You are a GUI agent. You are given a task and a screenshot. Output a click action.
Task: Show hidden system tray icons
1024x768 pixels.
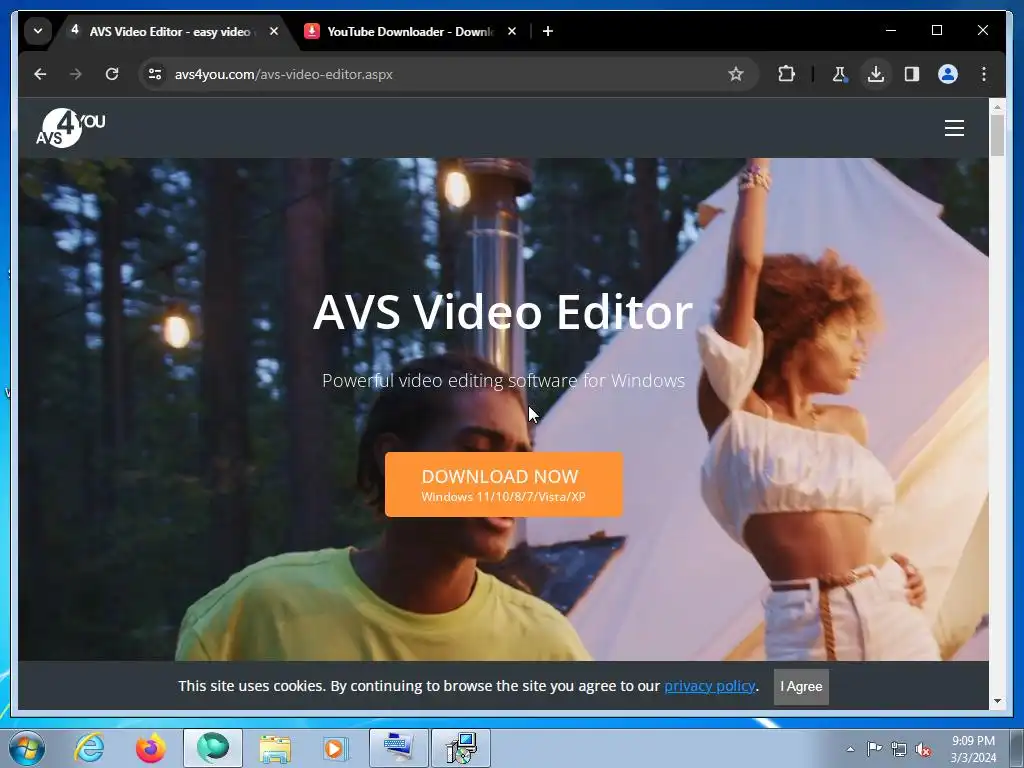point(850,749)
